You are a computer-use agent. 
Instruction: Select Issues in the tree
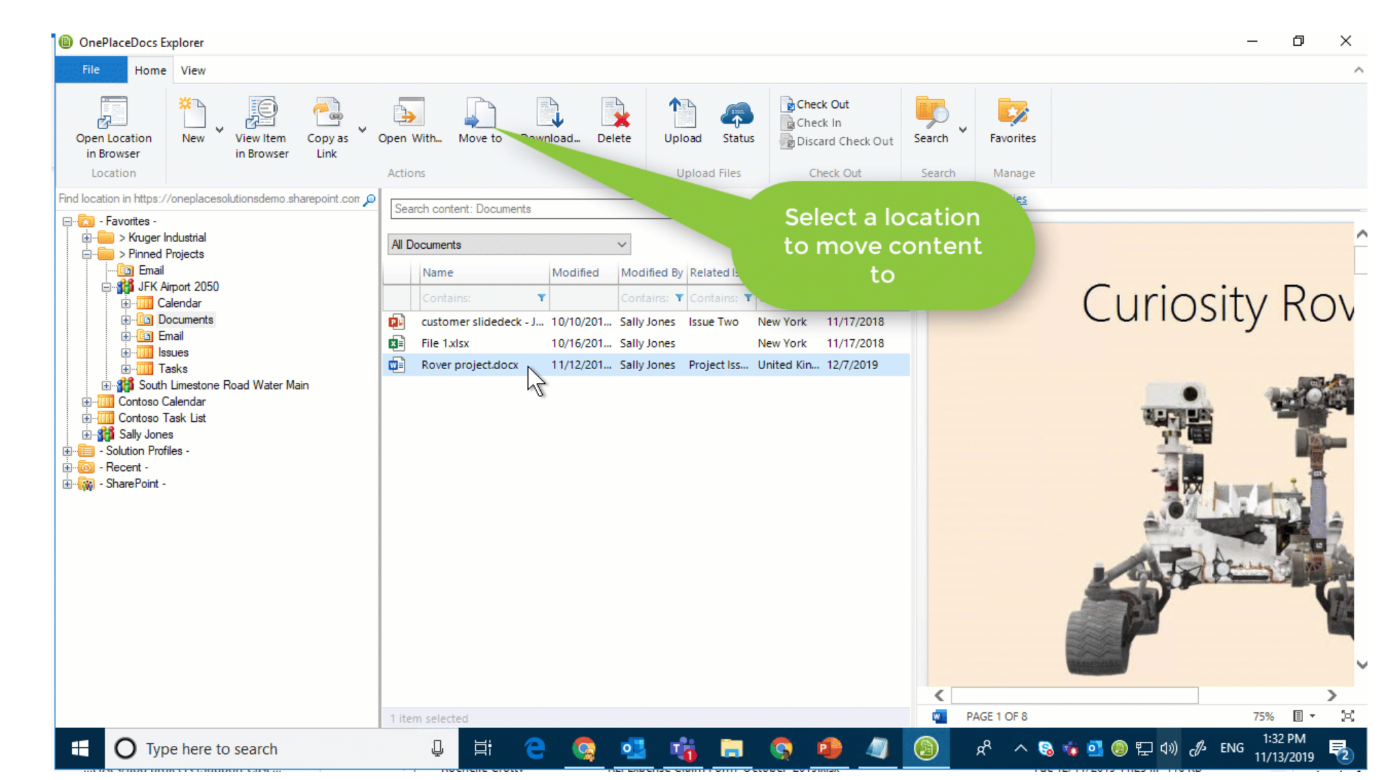[173, 353]
